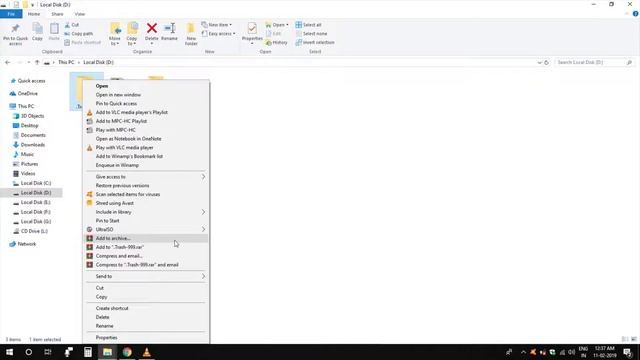The height and width of the screenshot is (360, 640).
Task: Click Select all in the ribbon
Action: click(x=309, y=25)
